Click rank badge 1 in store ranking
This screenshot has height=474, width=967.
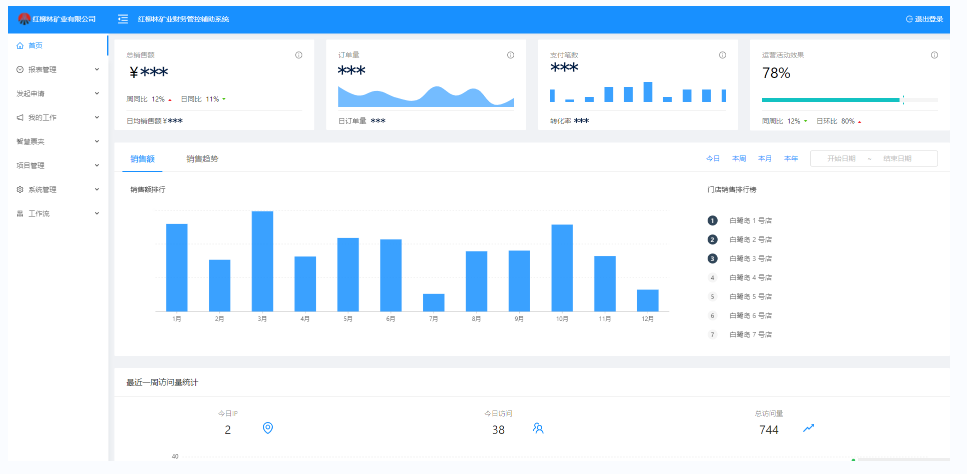tap(713, 221)
